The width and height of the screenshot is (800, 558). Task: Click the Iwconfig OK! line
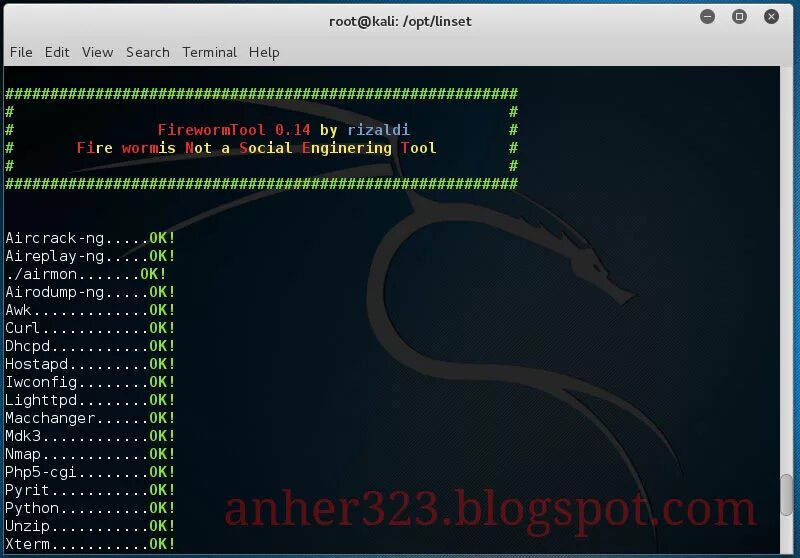[x=90, y=382]
